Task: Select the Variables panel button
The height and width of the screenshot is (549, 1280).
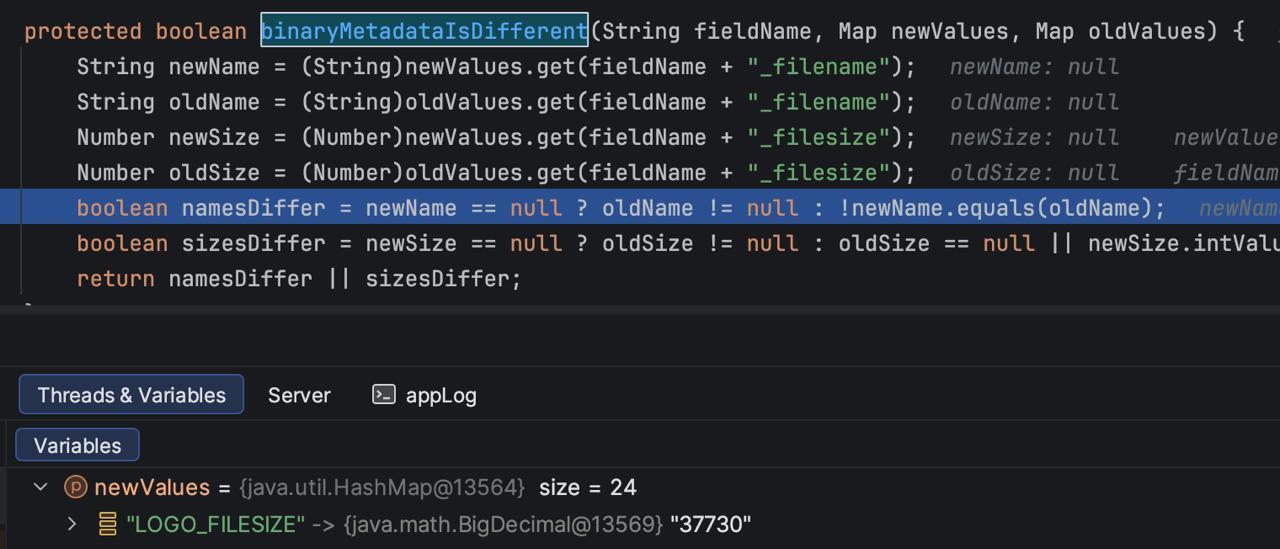Action: pos(77,445)
